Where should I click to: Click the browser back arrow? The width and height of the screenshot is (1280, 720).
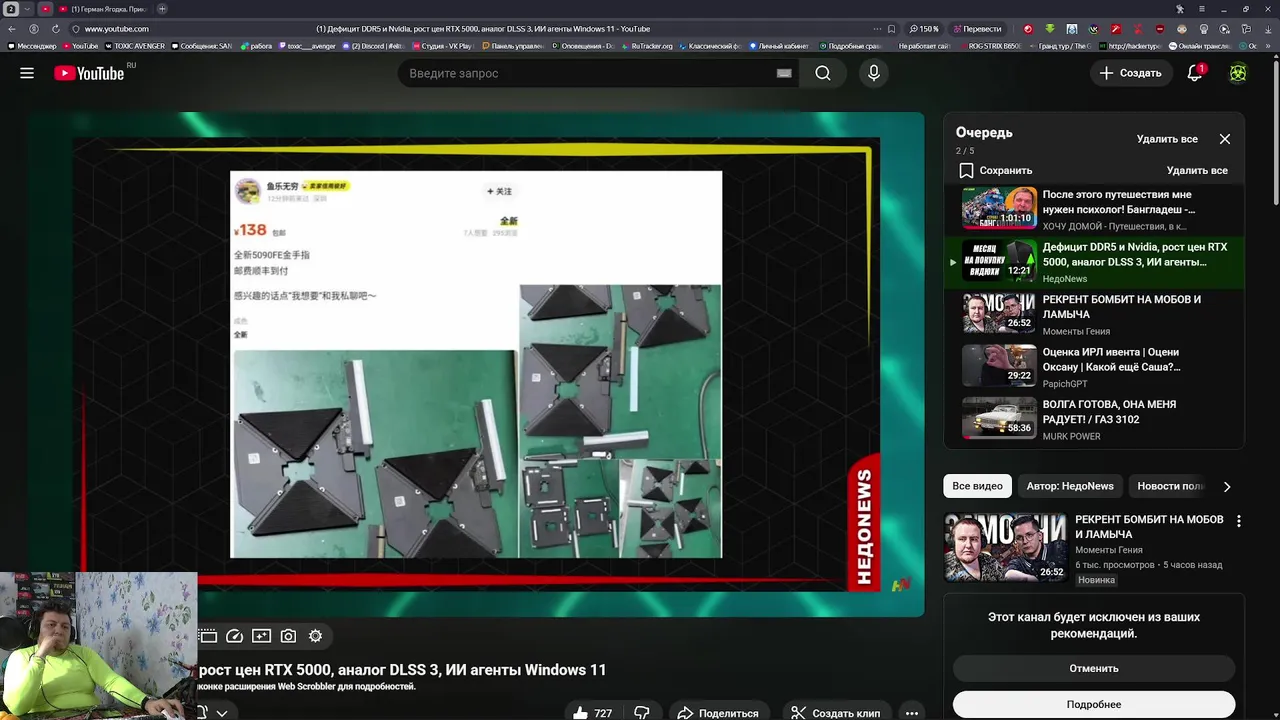click(12, 29)
